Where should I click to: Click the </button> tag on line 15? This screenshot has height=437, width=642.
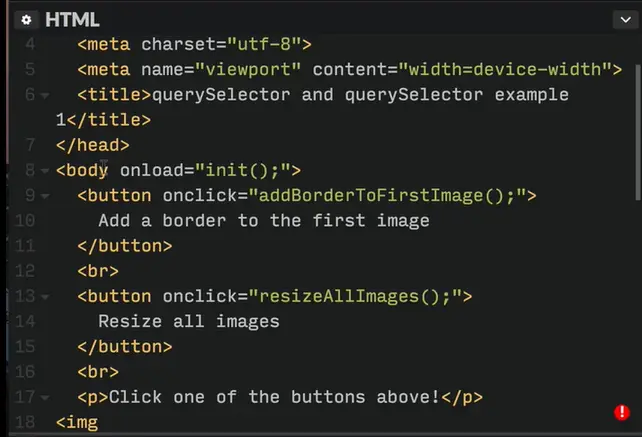coord(125,347)
